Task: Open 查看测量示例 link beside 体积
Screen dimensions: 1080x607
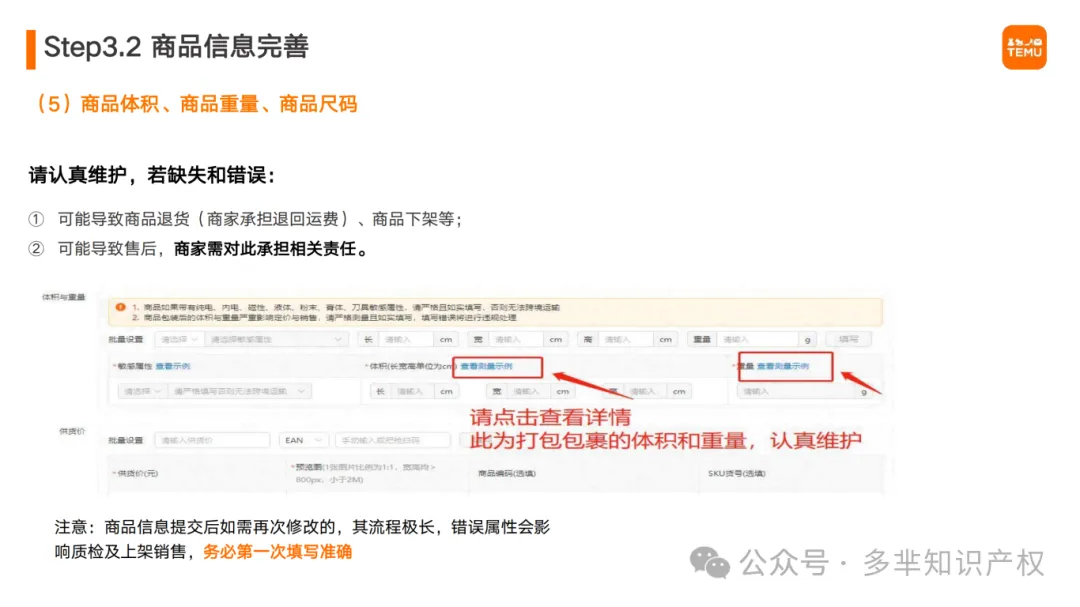Action: click(x=486, y=367)
